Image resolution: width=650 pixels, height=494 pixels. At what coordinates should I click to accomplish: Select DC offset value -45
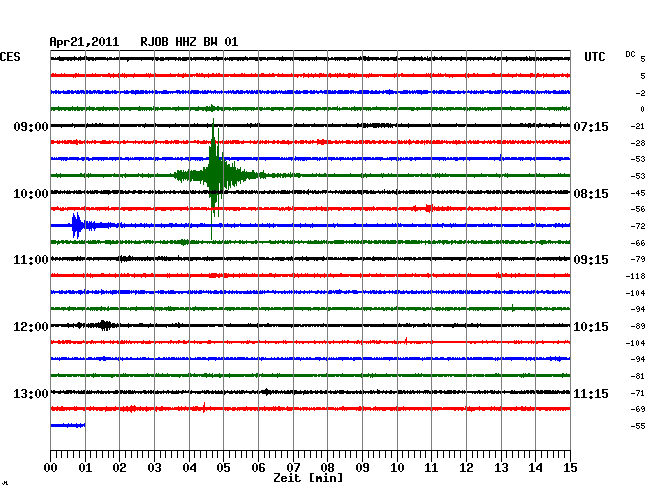(638, 193)
